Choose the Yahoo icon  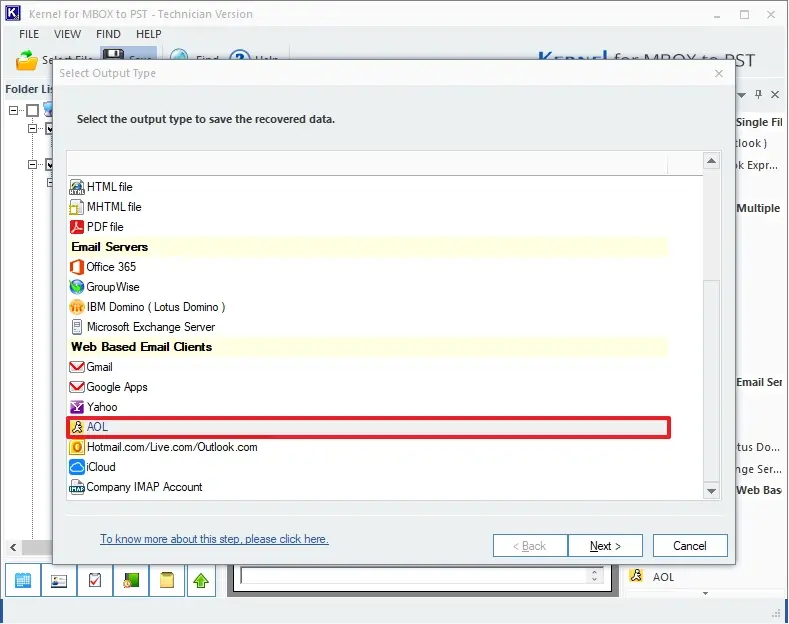(x=76, y=407)
